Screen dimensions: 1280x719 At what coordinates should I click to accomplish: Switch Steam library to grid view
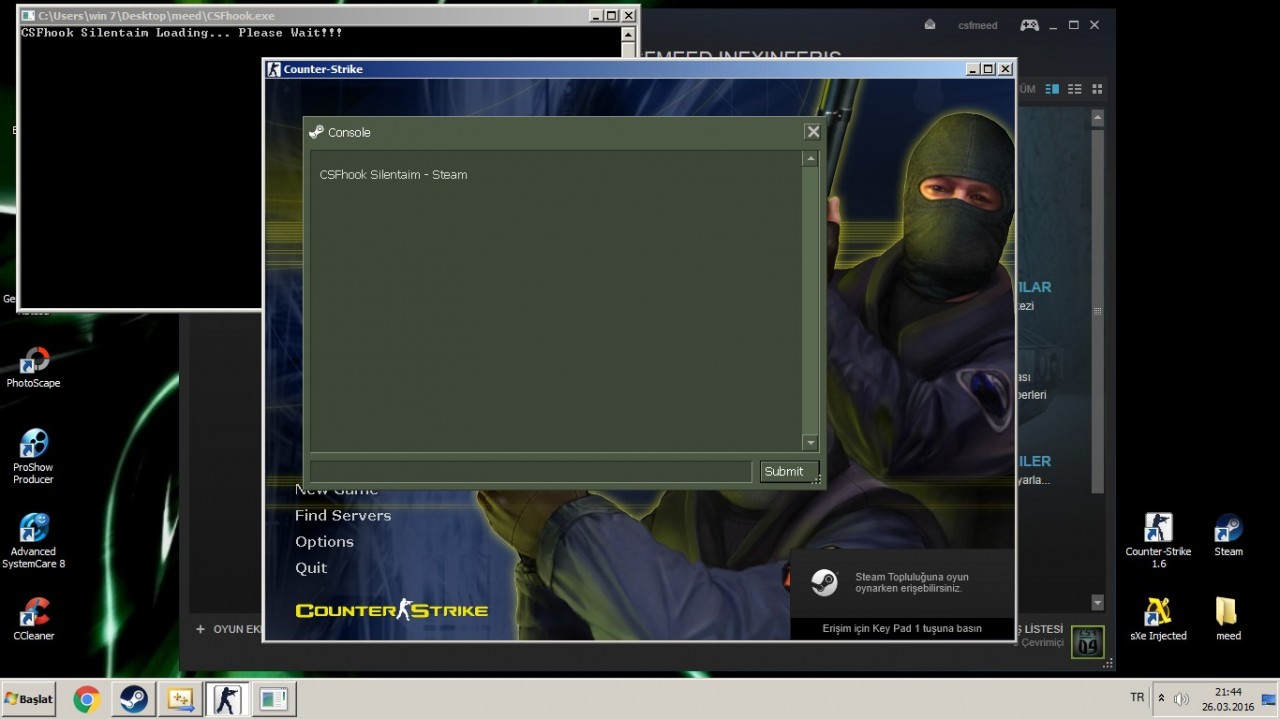pyautogui.click(x=1097, y=89)
